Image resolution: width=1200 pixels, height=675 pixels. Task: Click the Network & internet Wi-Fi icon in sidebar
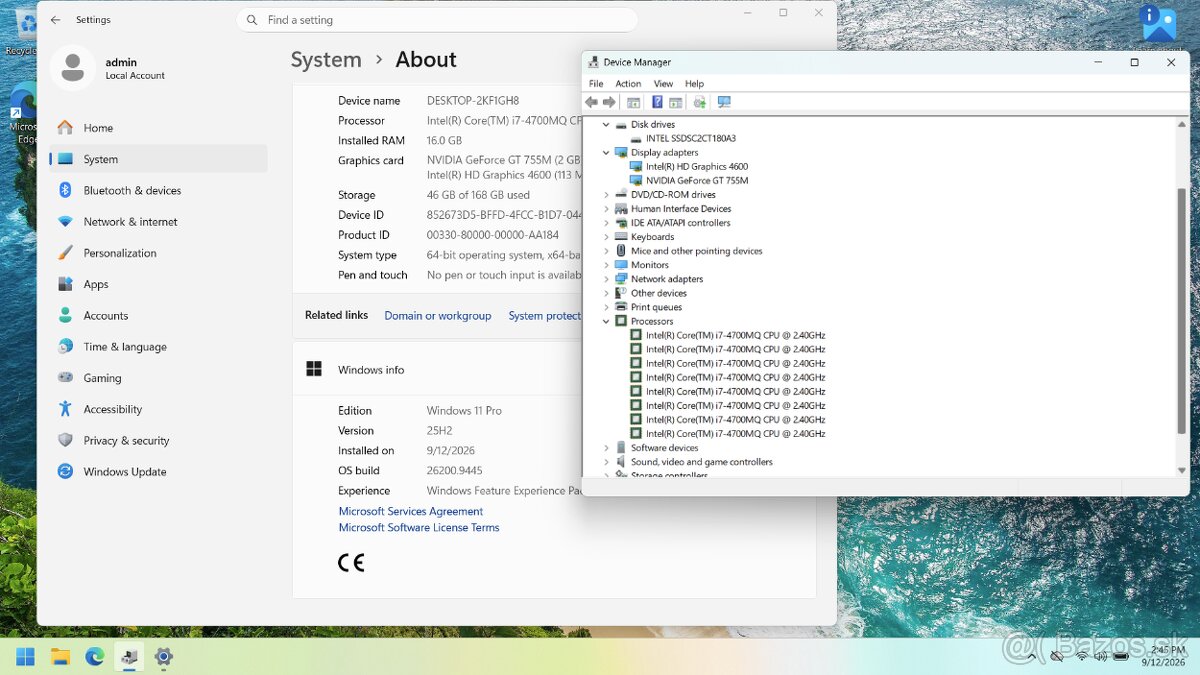[x=65, y=222]
